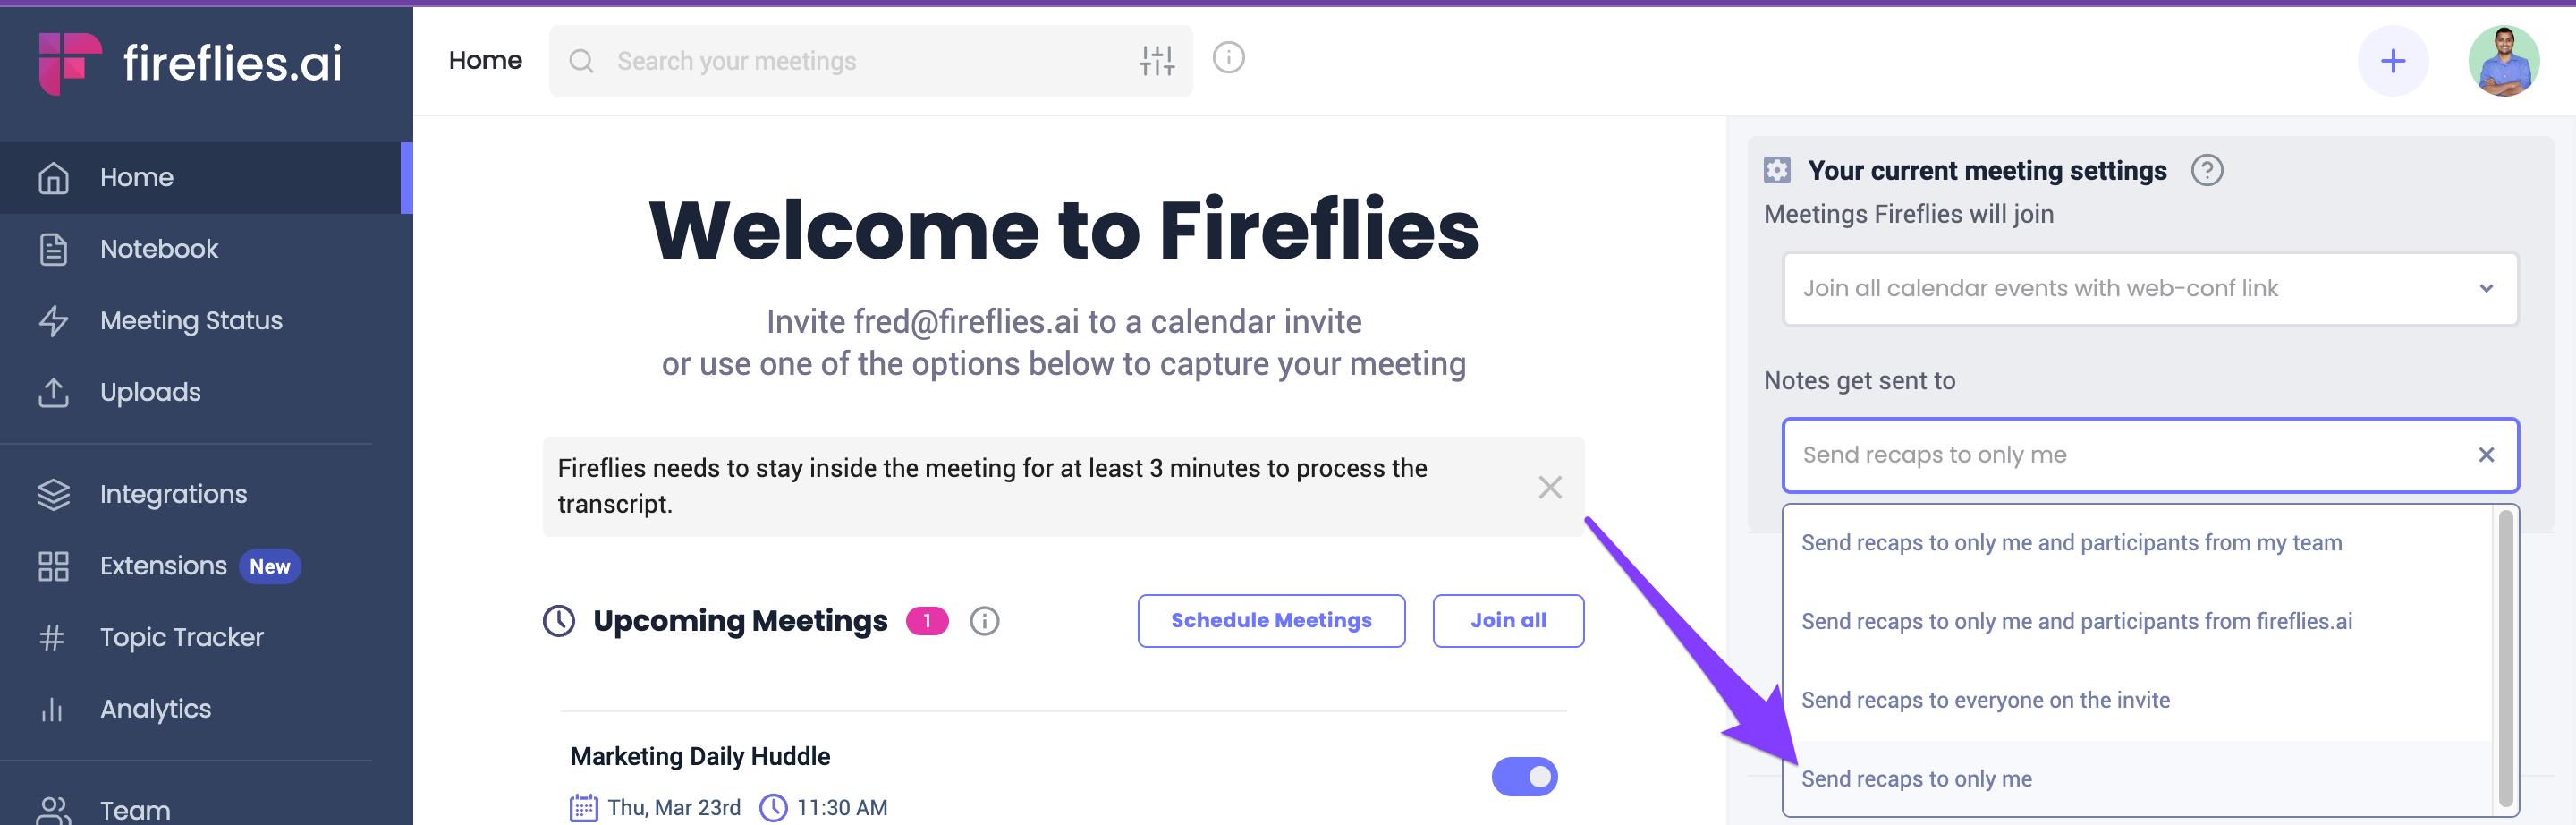
Task: Click the meeting settings gear icon
Action: tap(1776, 171)
